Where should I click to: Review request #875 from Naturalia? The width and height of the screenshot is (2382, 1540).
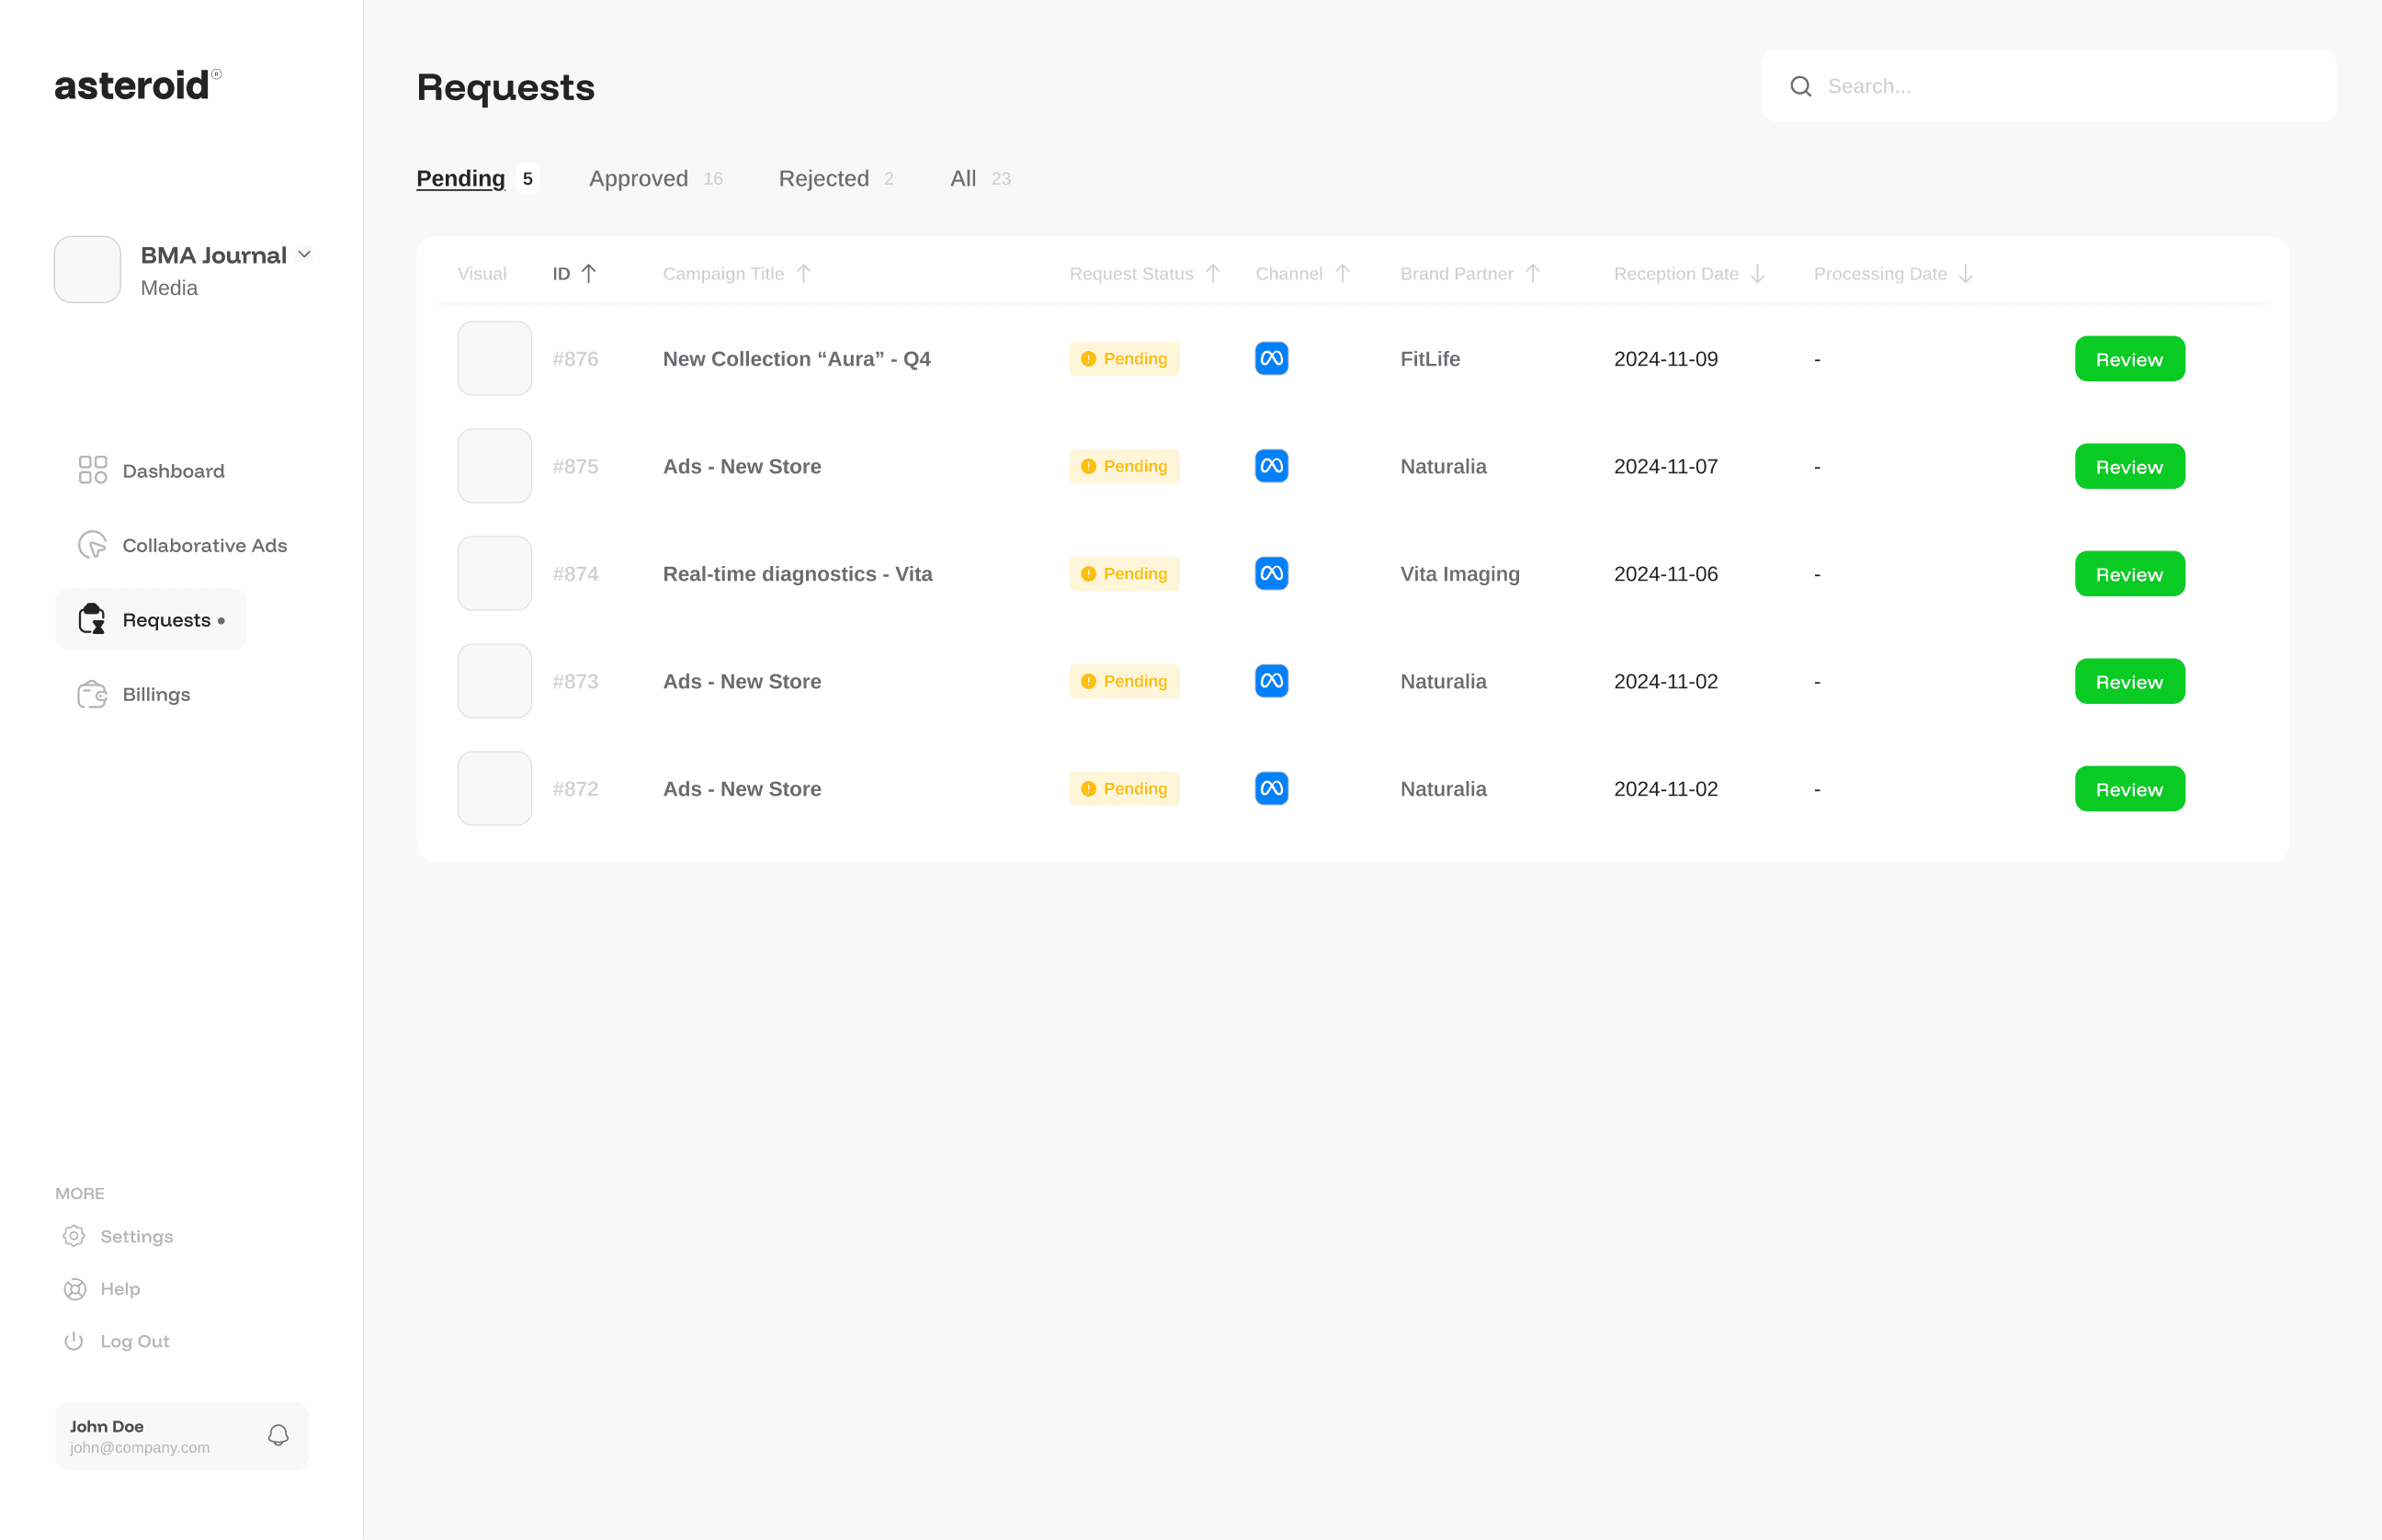pos(2130,466)
